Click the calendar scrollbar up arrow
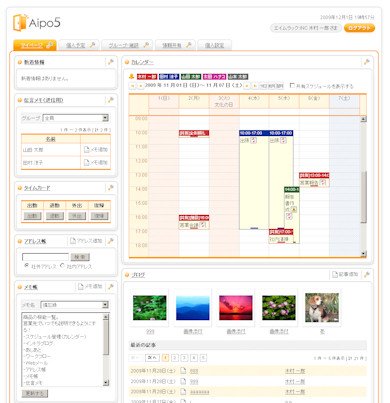This screenshot has width=390, height=403. [x=363, y=119]
